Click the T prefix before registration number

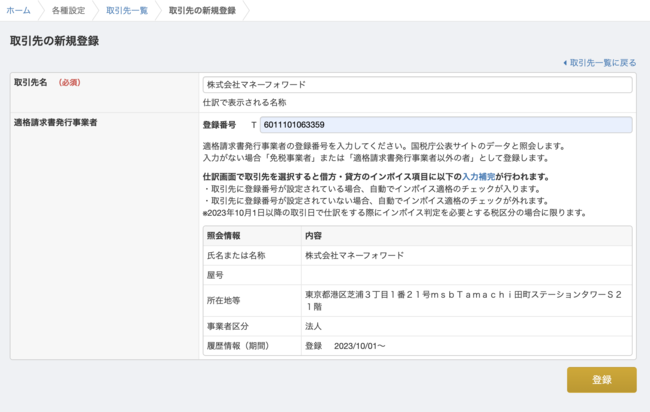pyautogui.click(x=254, y=125)
